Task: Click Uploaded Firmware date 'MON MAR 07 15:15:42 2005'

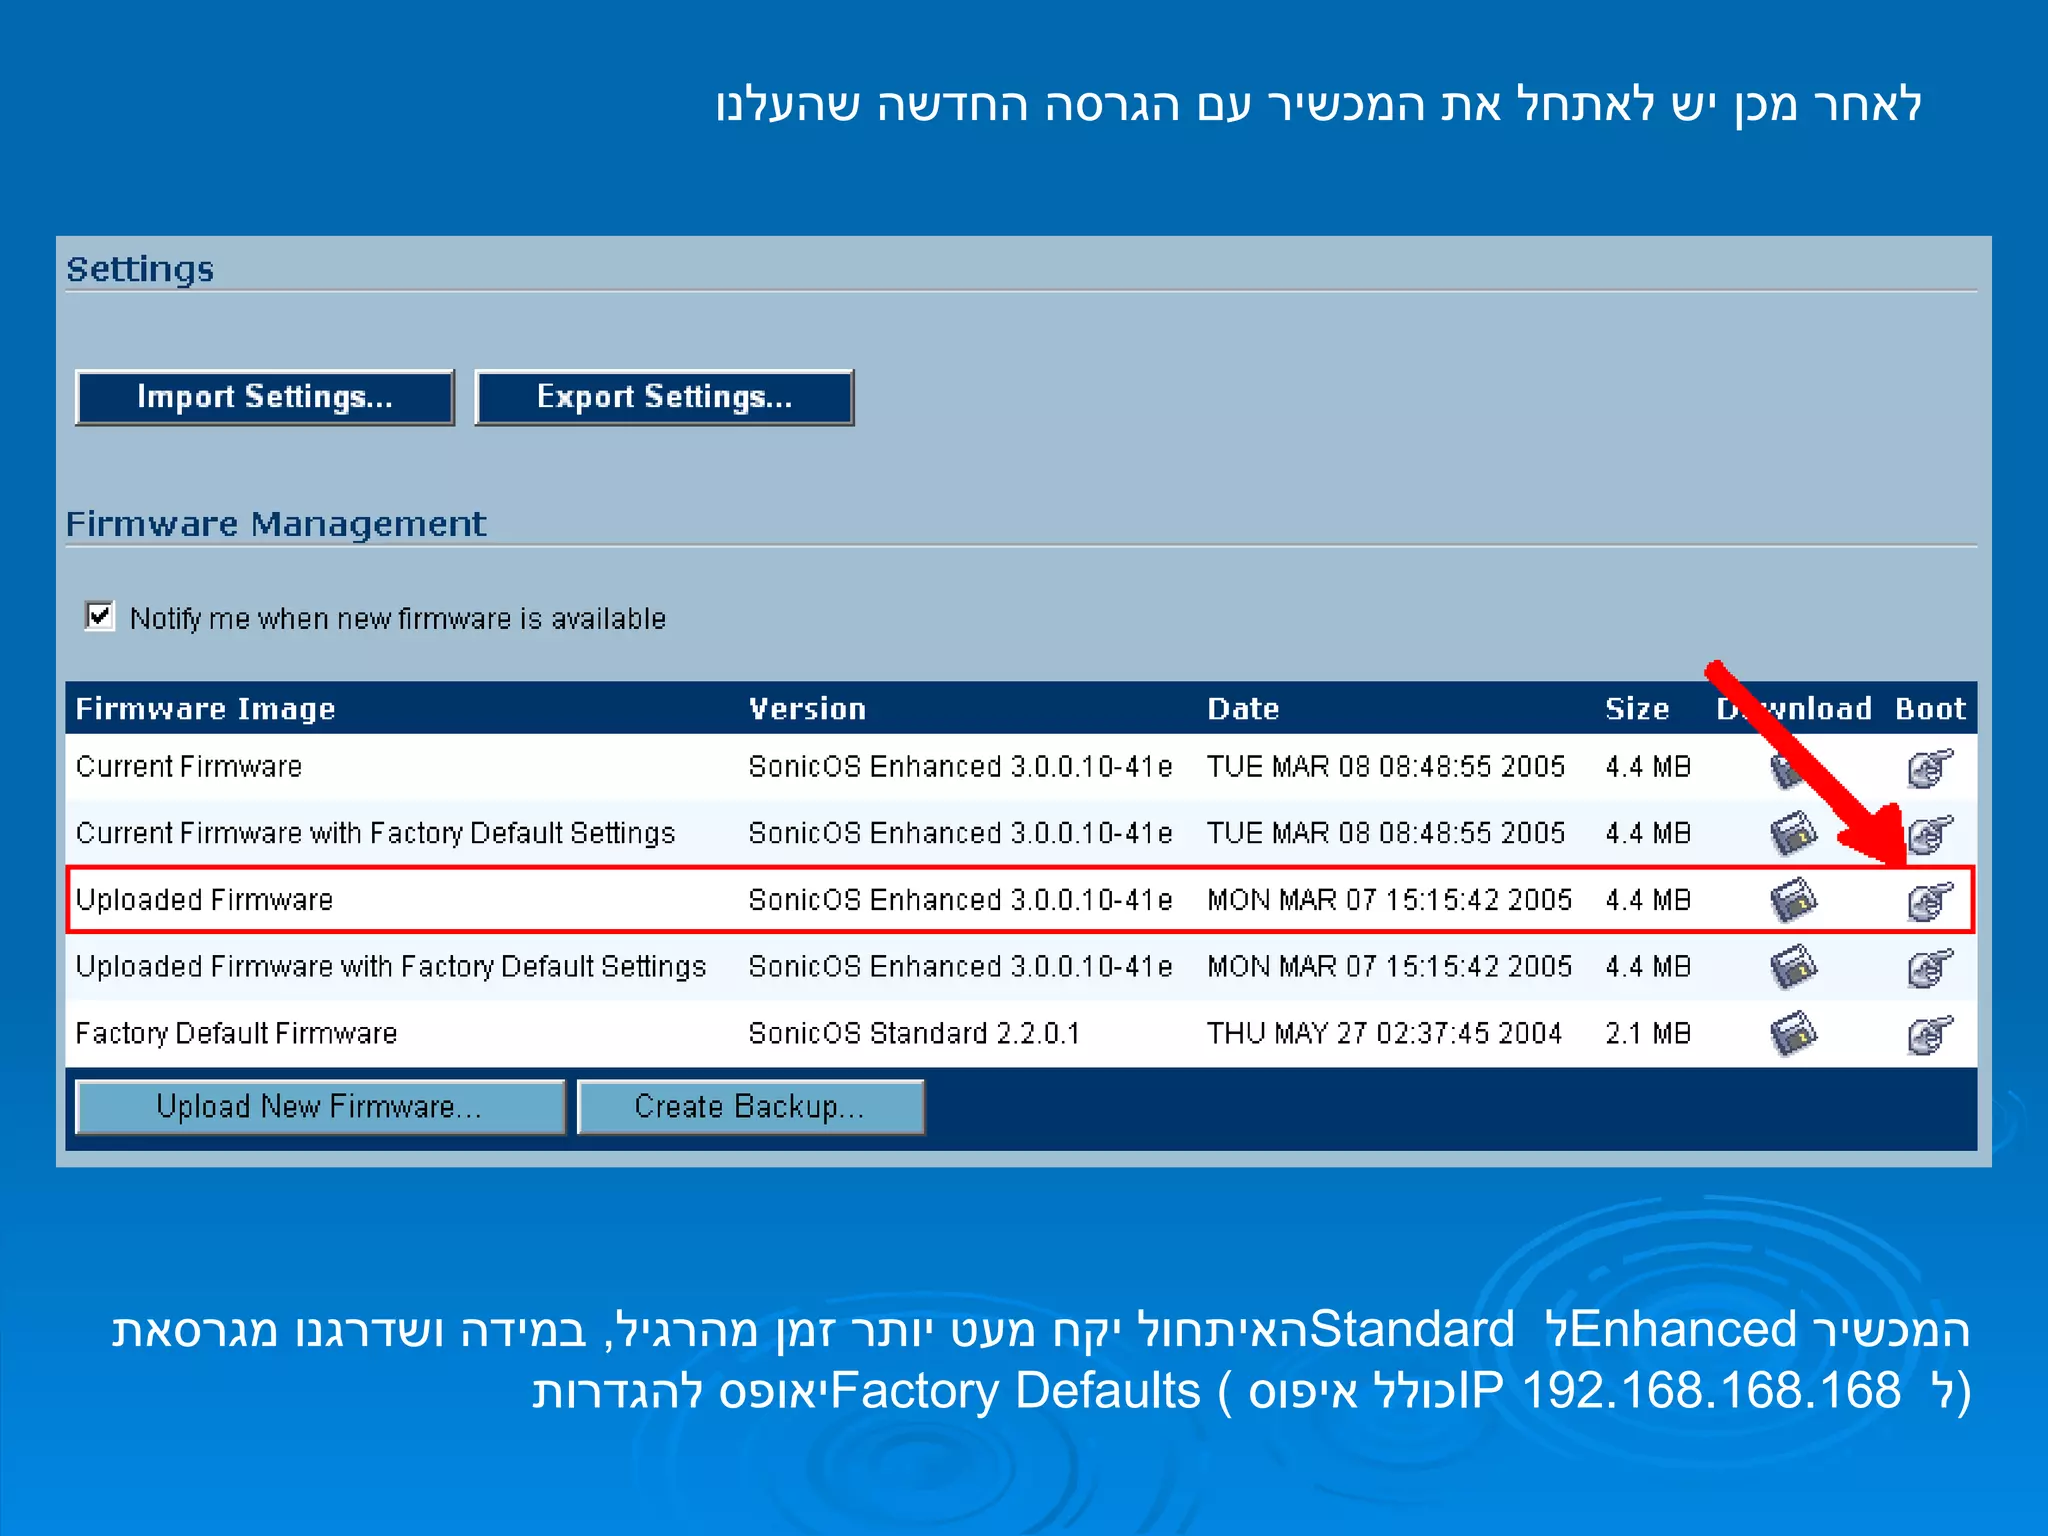Action: [x=1390, y=901]
